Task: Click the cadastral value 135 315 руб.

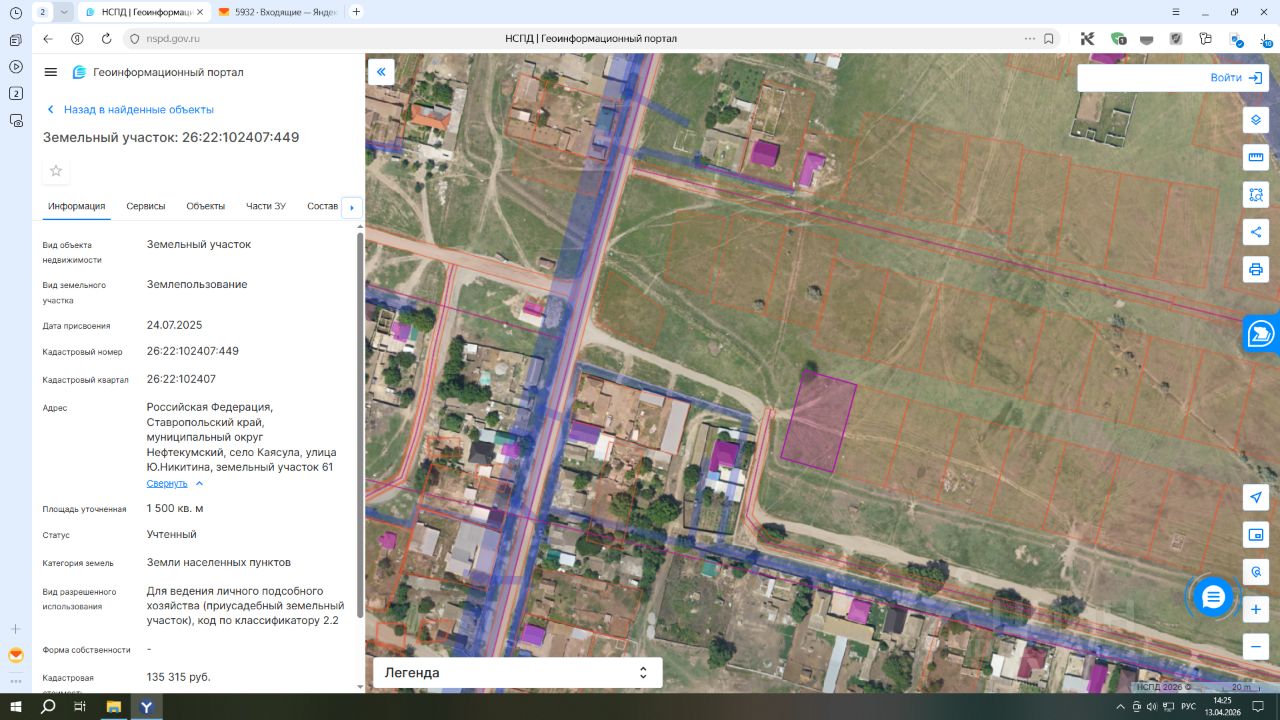Action: (x=179, y=677)
